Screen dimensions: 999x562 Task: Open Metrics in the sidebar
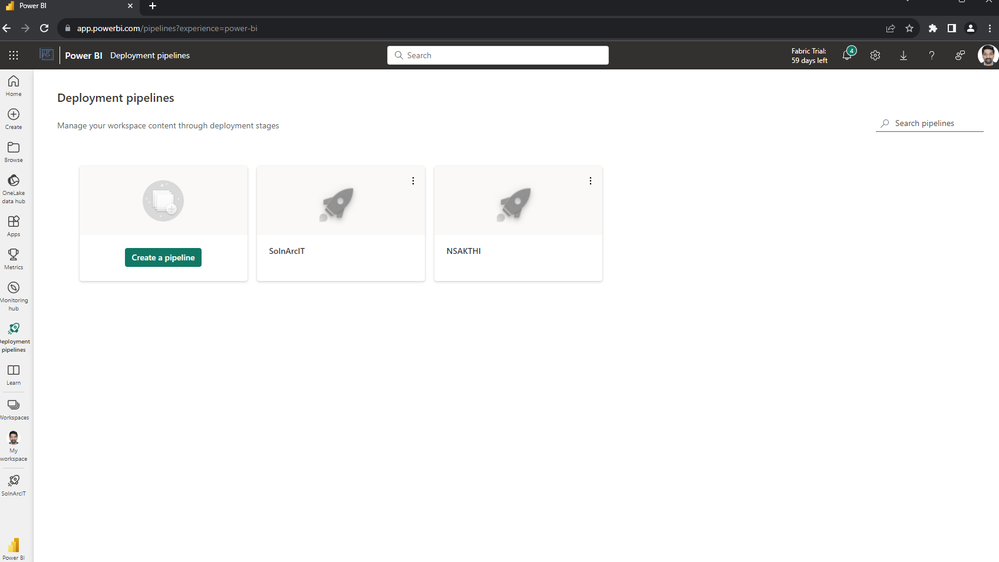(13, 259)
